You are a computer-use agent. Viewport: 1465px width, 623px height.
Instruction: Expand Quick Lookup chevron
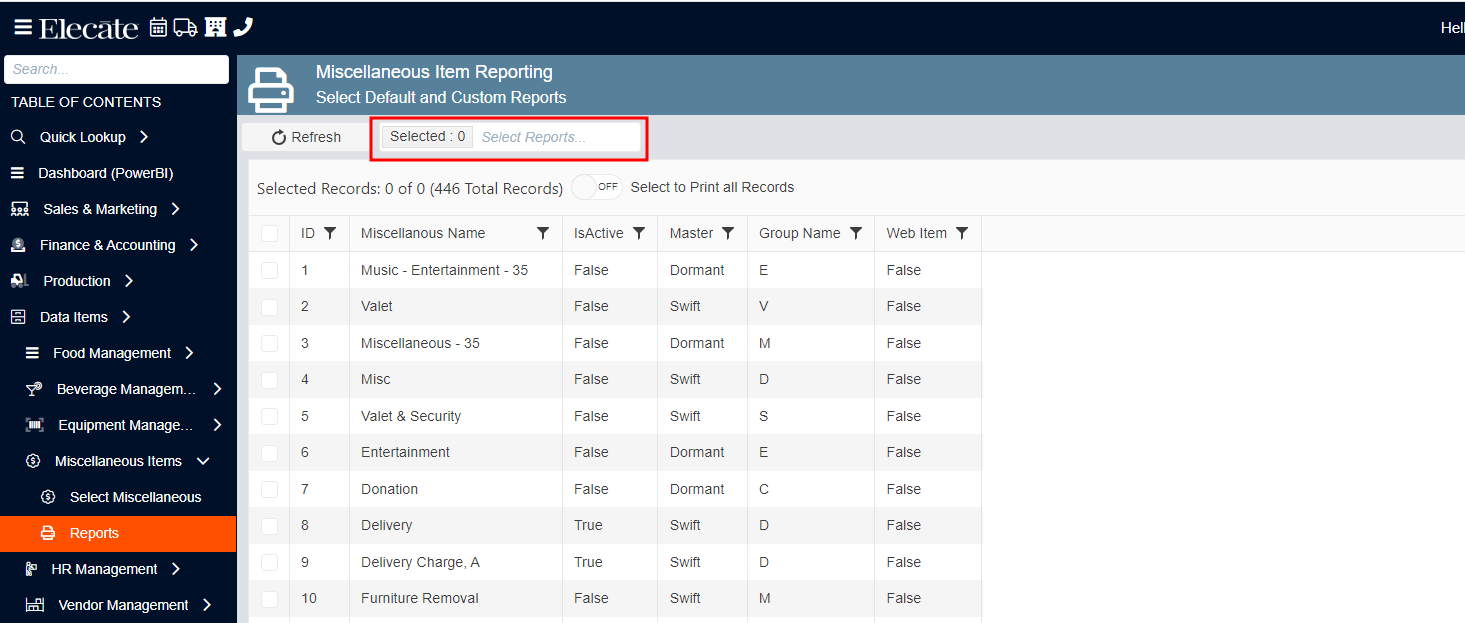(x=144, y=137)
